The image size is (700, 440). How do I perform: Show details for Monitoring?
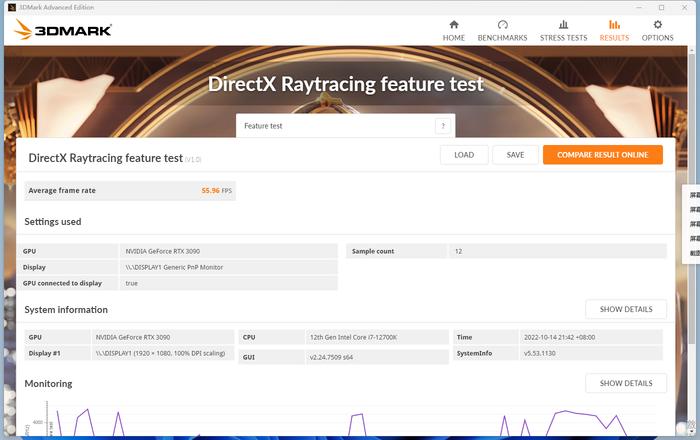[x=625, y=383]
